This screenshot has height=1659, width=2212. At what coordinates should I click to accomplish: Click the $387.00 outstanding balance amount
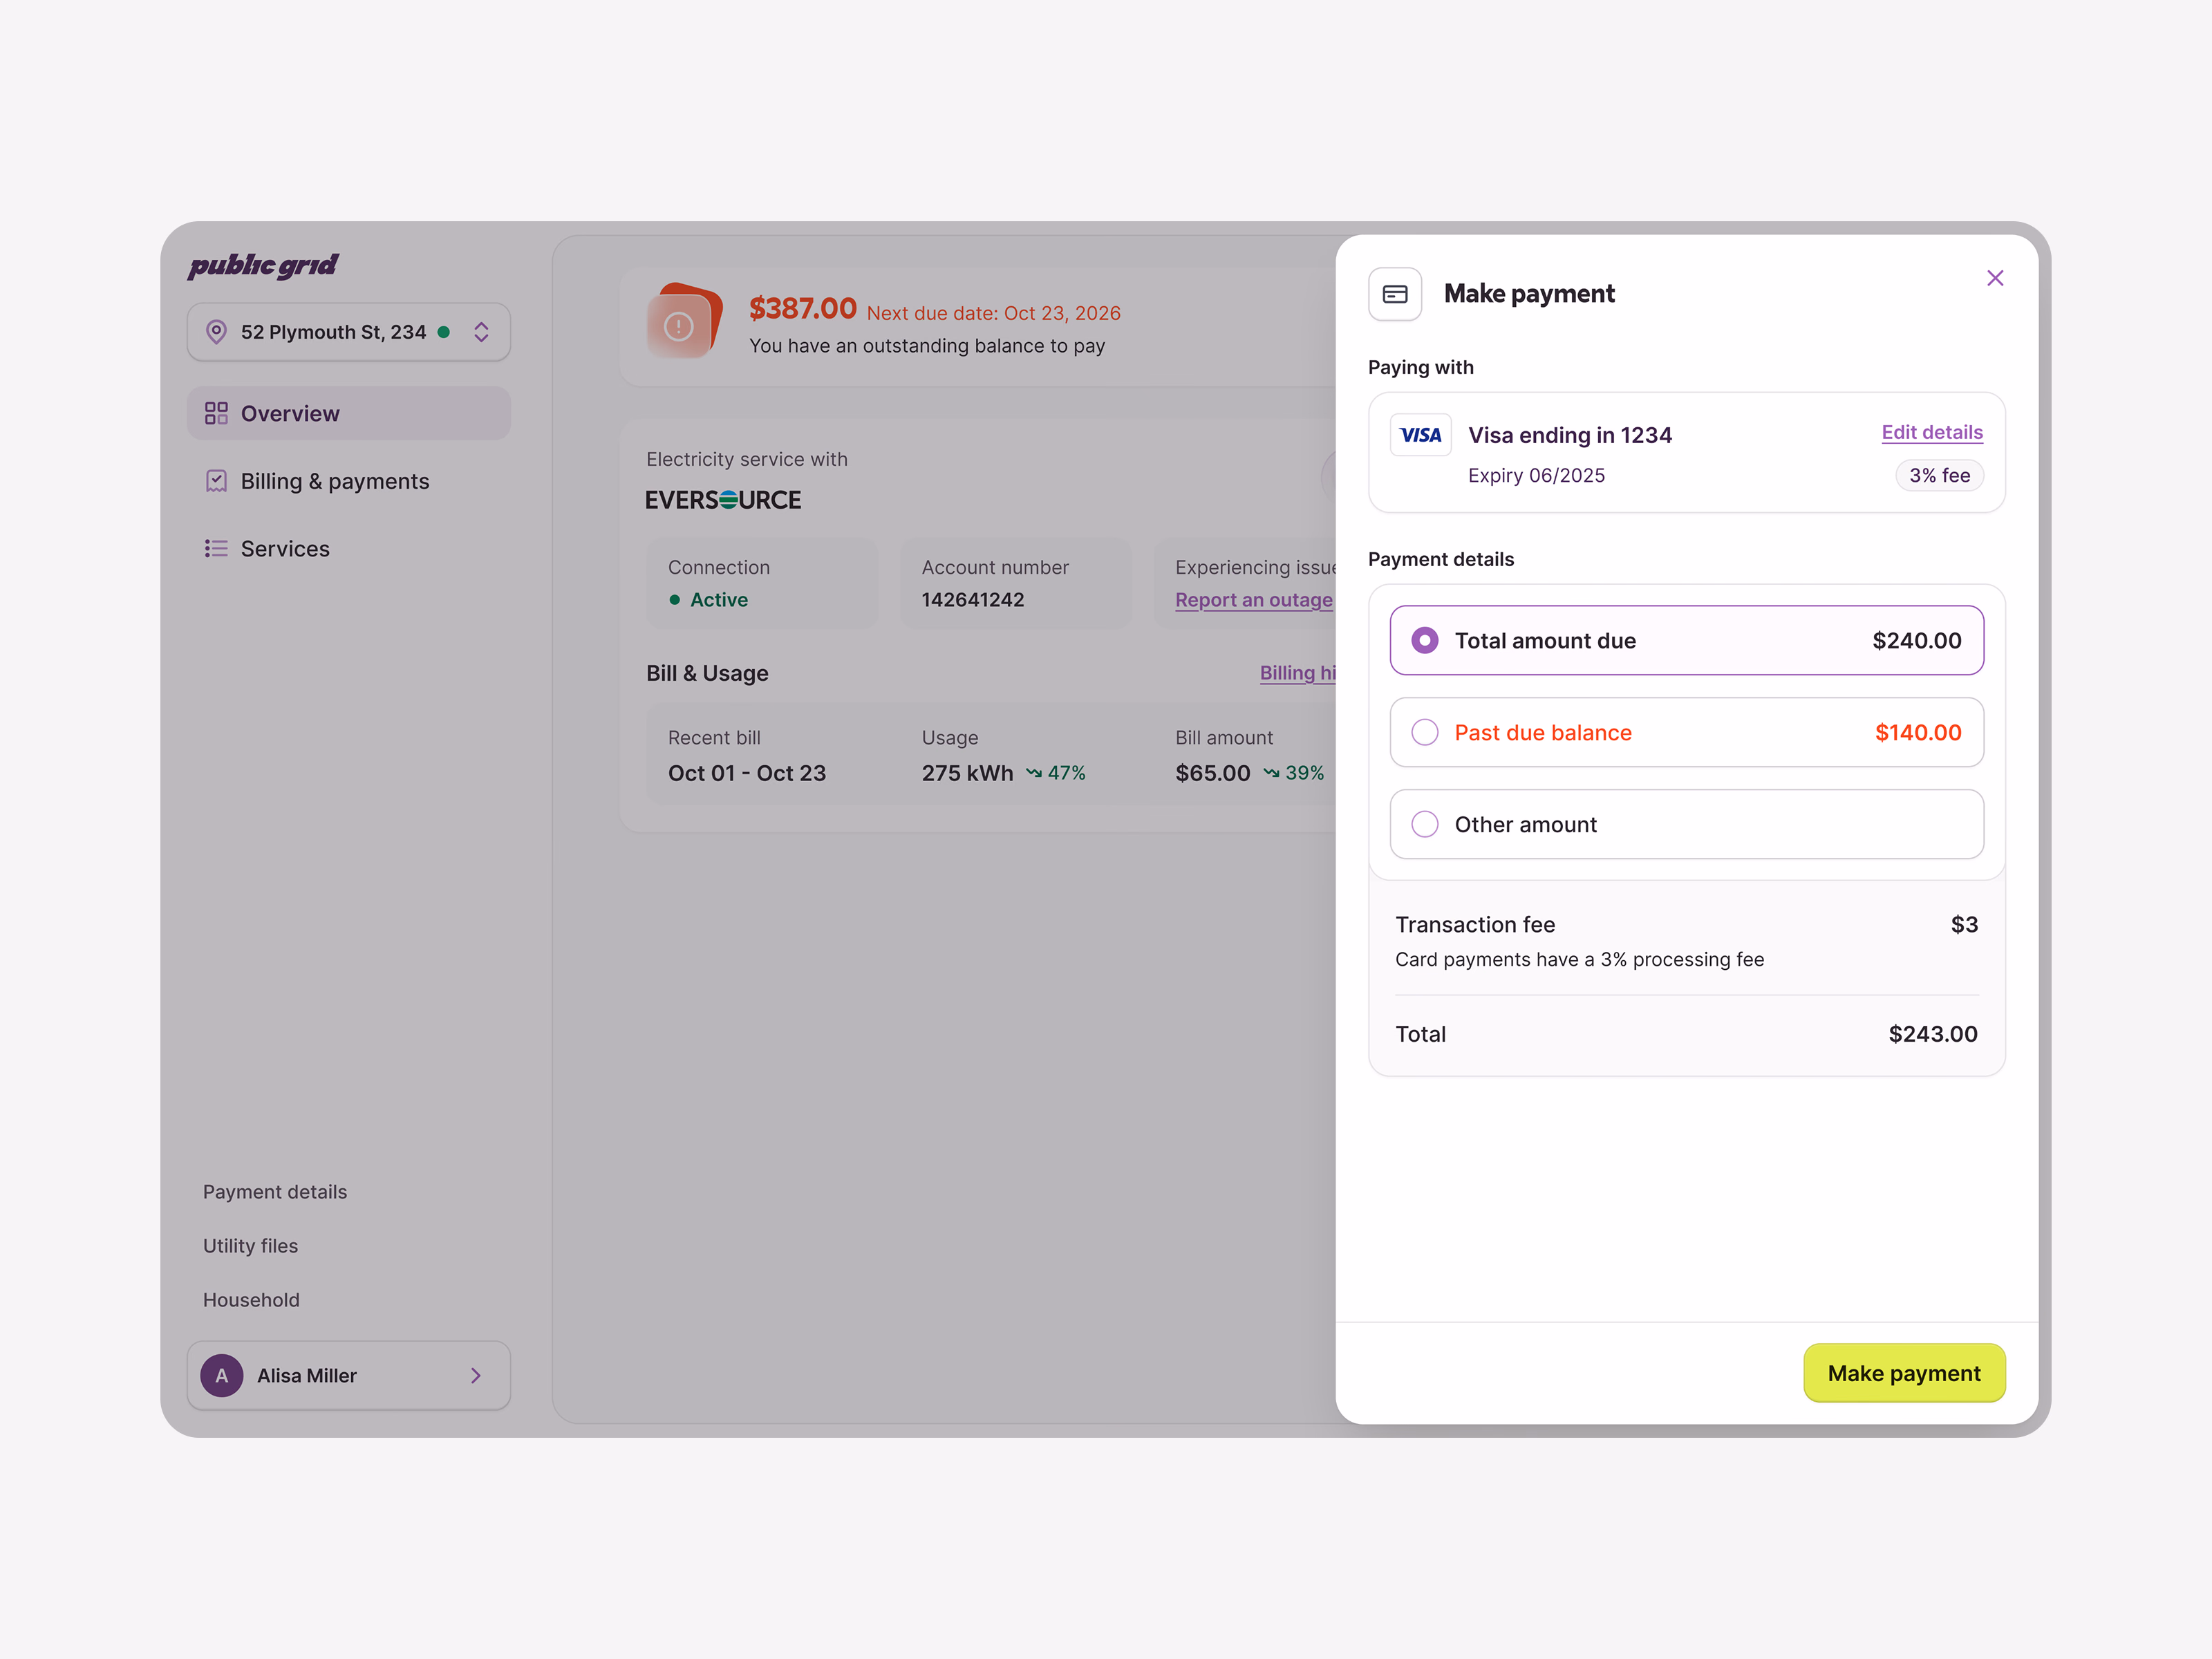point(803,309)
